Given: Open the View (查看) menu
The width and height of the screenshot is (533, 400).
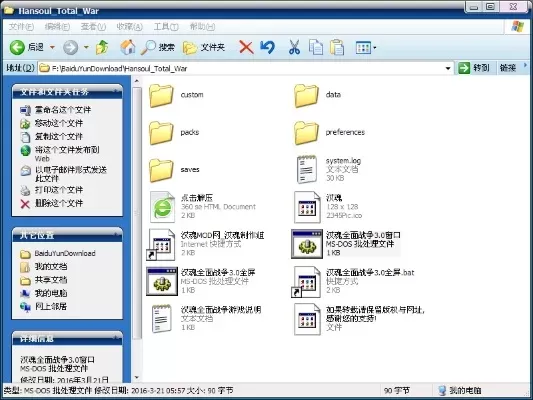Looking at the screenshot, I should 93,27.
